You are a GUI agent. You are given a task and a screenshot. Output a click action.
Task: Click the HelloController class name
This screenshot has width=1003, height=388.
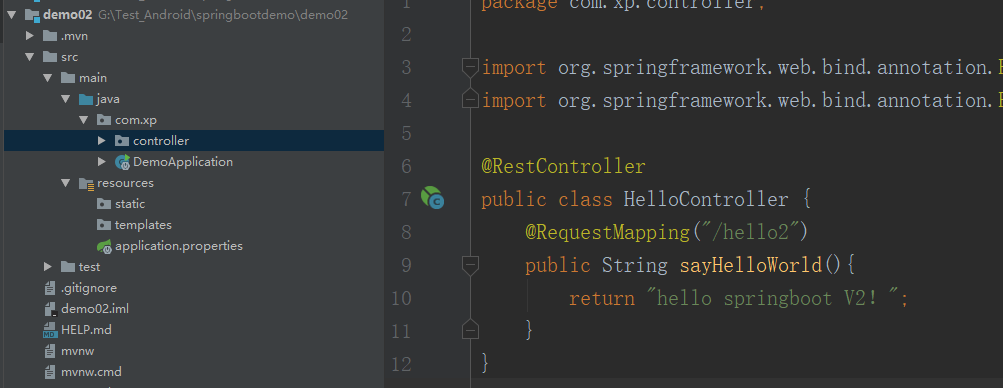(x=706, y=199)
